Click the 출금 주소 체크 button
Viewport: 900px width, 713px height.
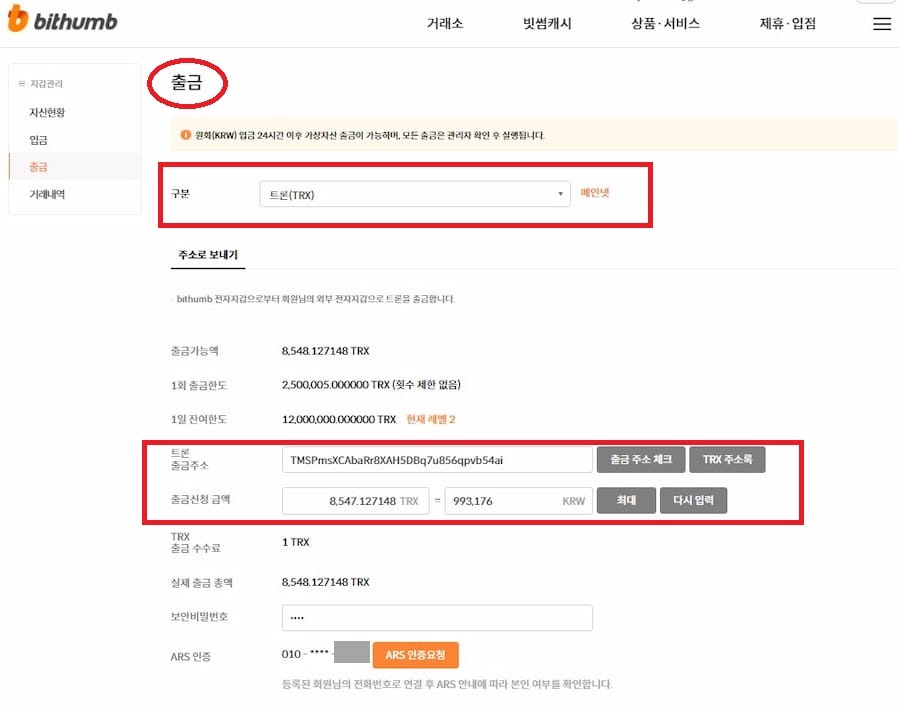(641, 459)
